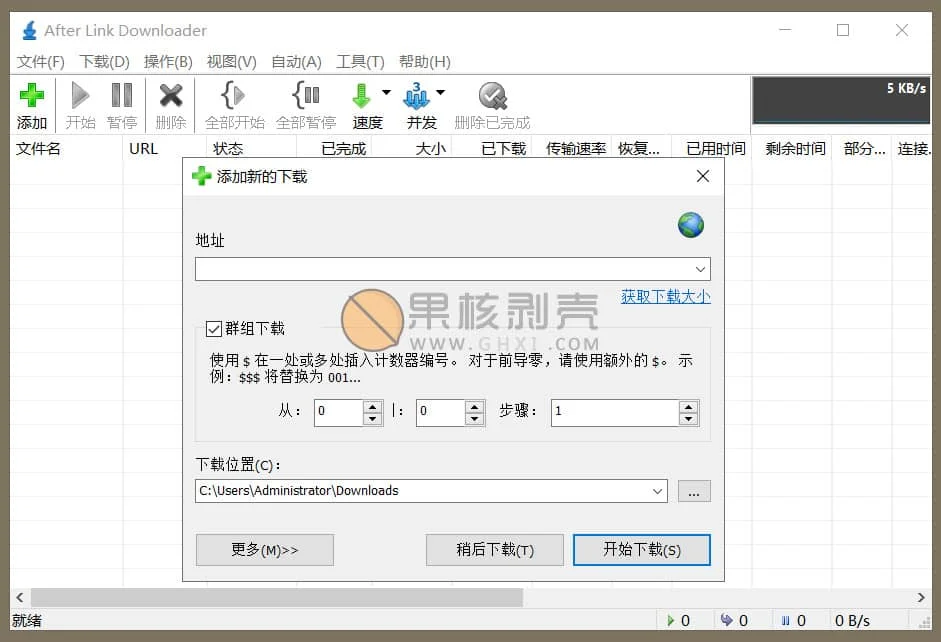Click the 开始 play toolbar icon

(x=80, y=95)
